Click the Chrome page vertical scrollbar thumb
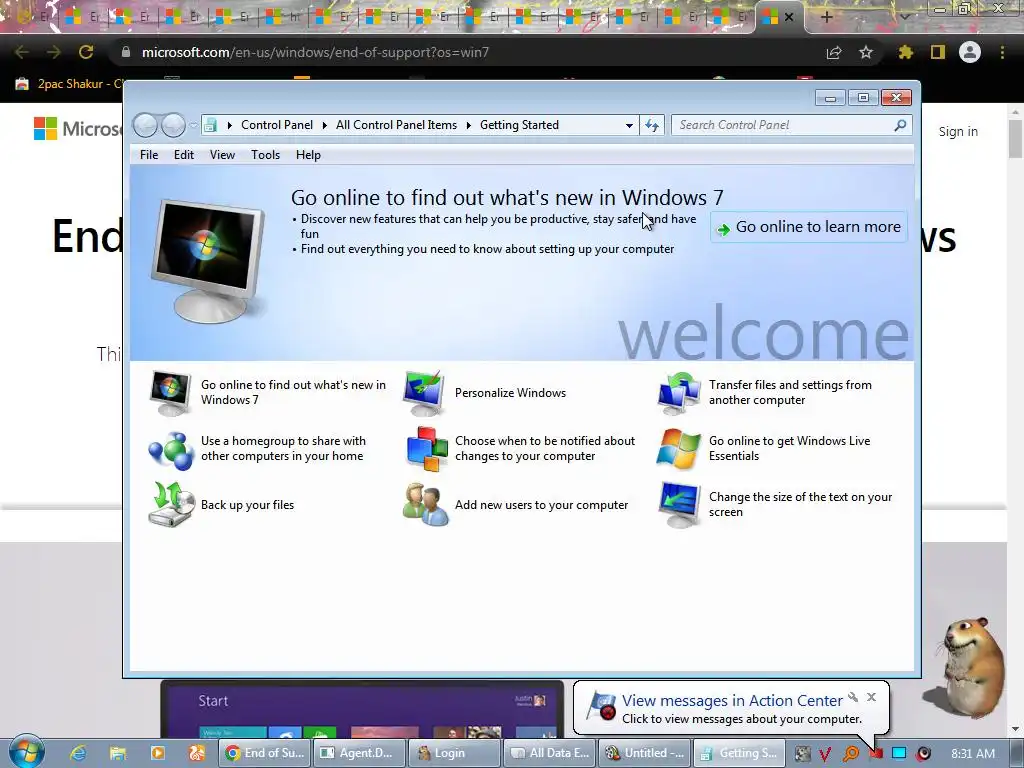 (1015, 138)
